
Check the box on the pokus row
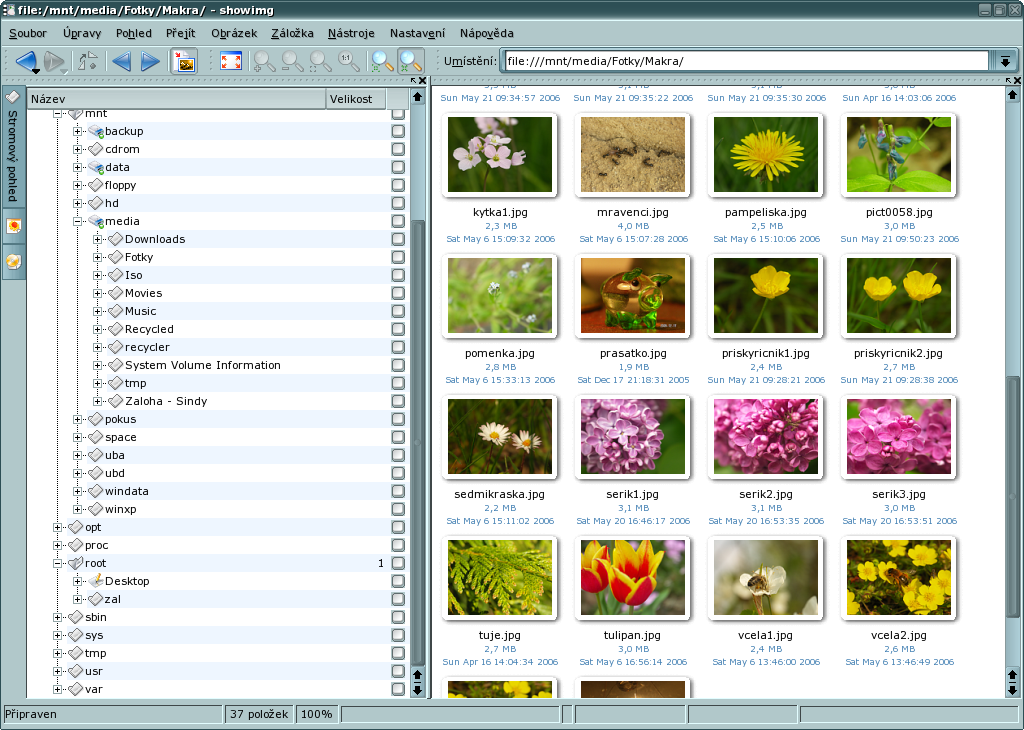(x=398, y=419)
